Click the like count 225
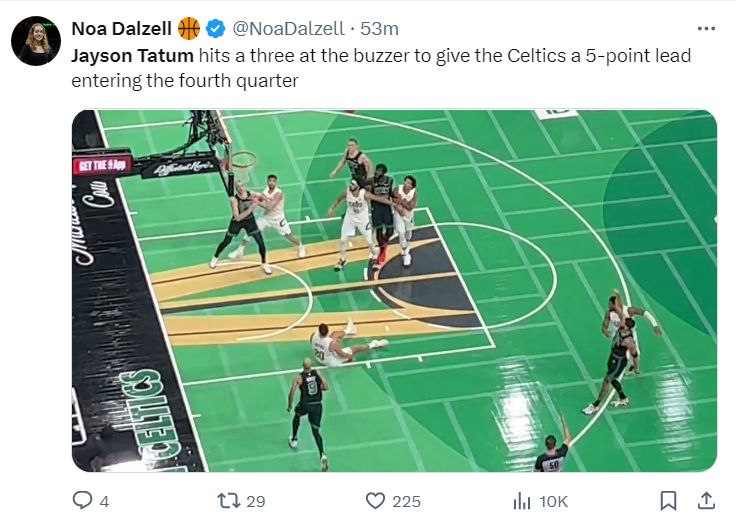Screen dimensions: 736x528 [x=406, y=501]
